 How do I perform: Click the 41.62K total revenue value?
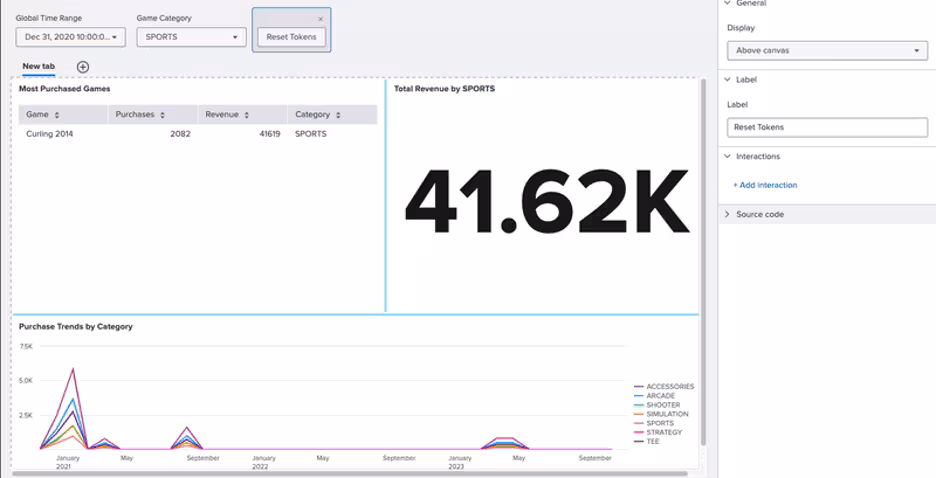[x=546, y=203]
